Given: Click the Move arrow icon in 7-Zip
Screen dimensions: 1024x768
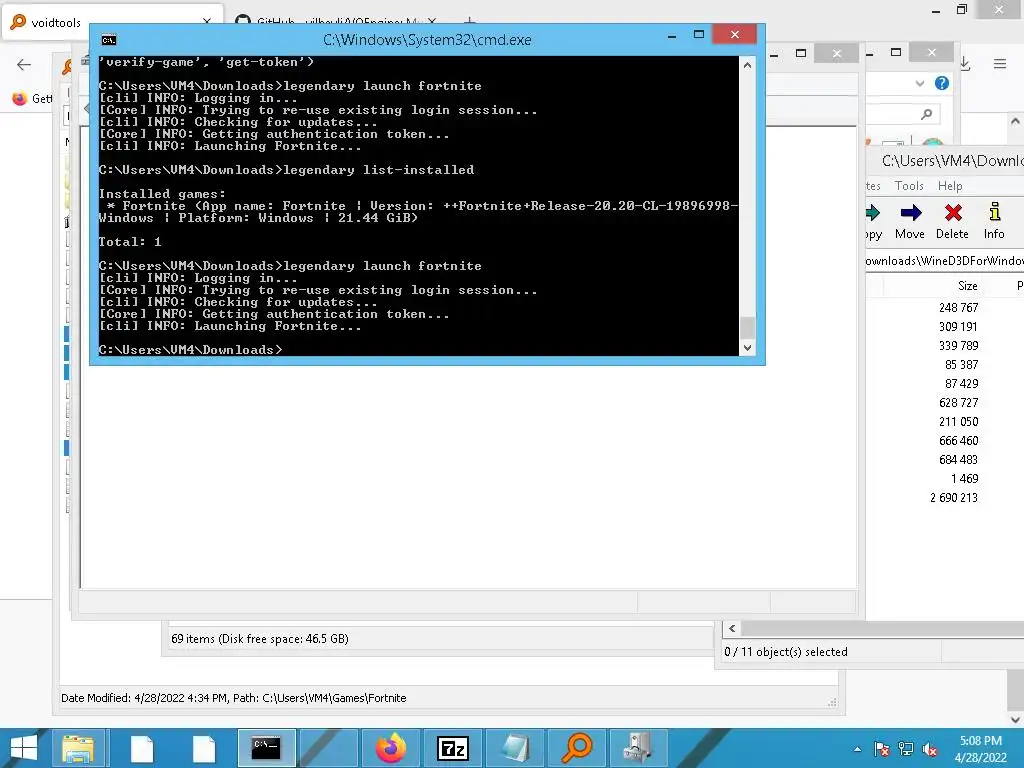Looking at the screenshot, I should click(910, 213).
